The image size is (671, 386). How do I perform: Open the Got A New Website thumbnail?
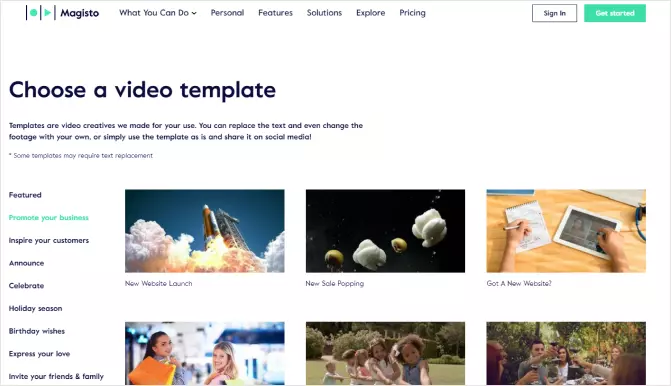click(566, 231)
